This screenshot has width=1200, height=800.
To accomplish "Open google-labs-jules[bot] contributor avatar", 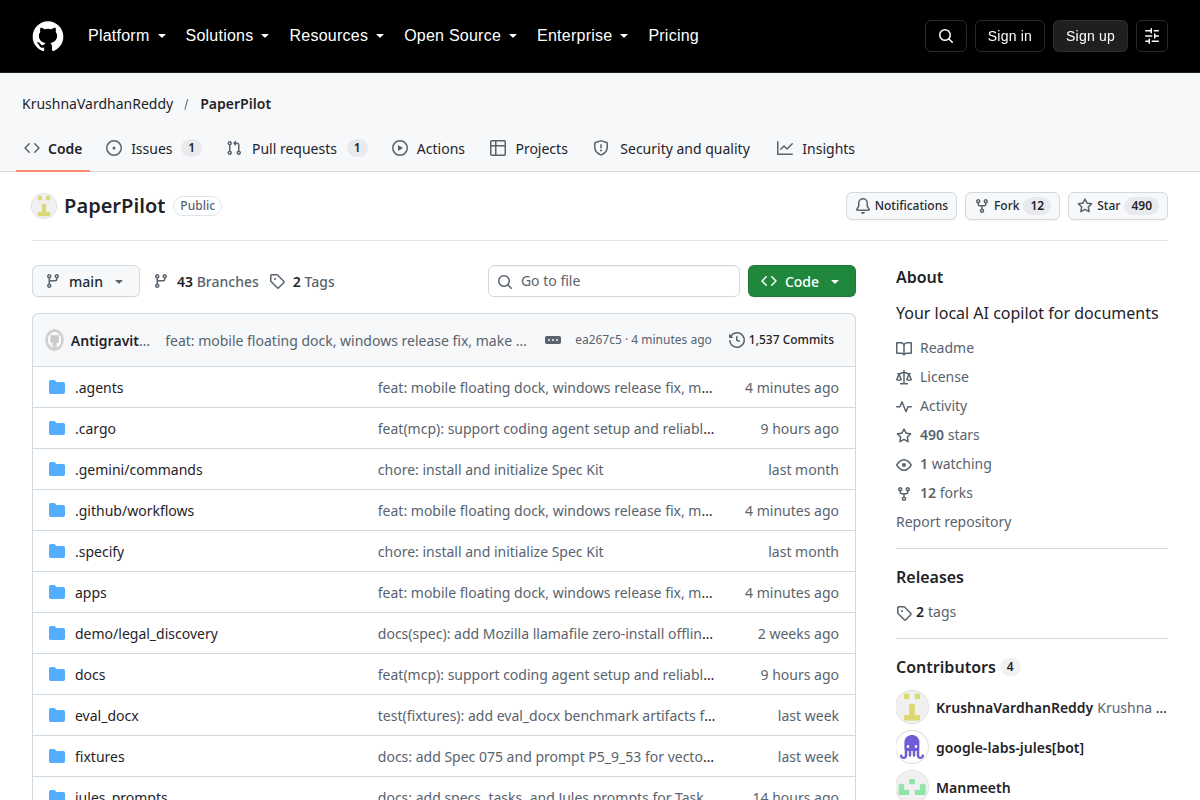I will click(x=912, y=748).
